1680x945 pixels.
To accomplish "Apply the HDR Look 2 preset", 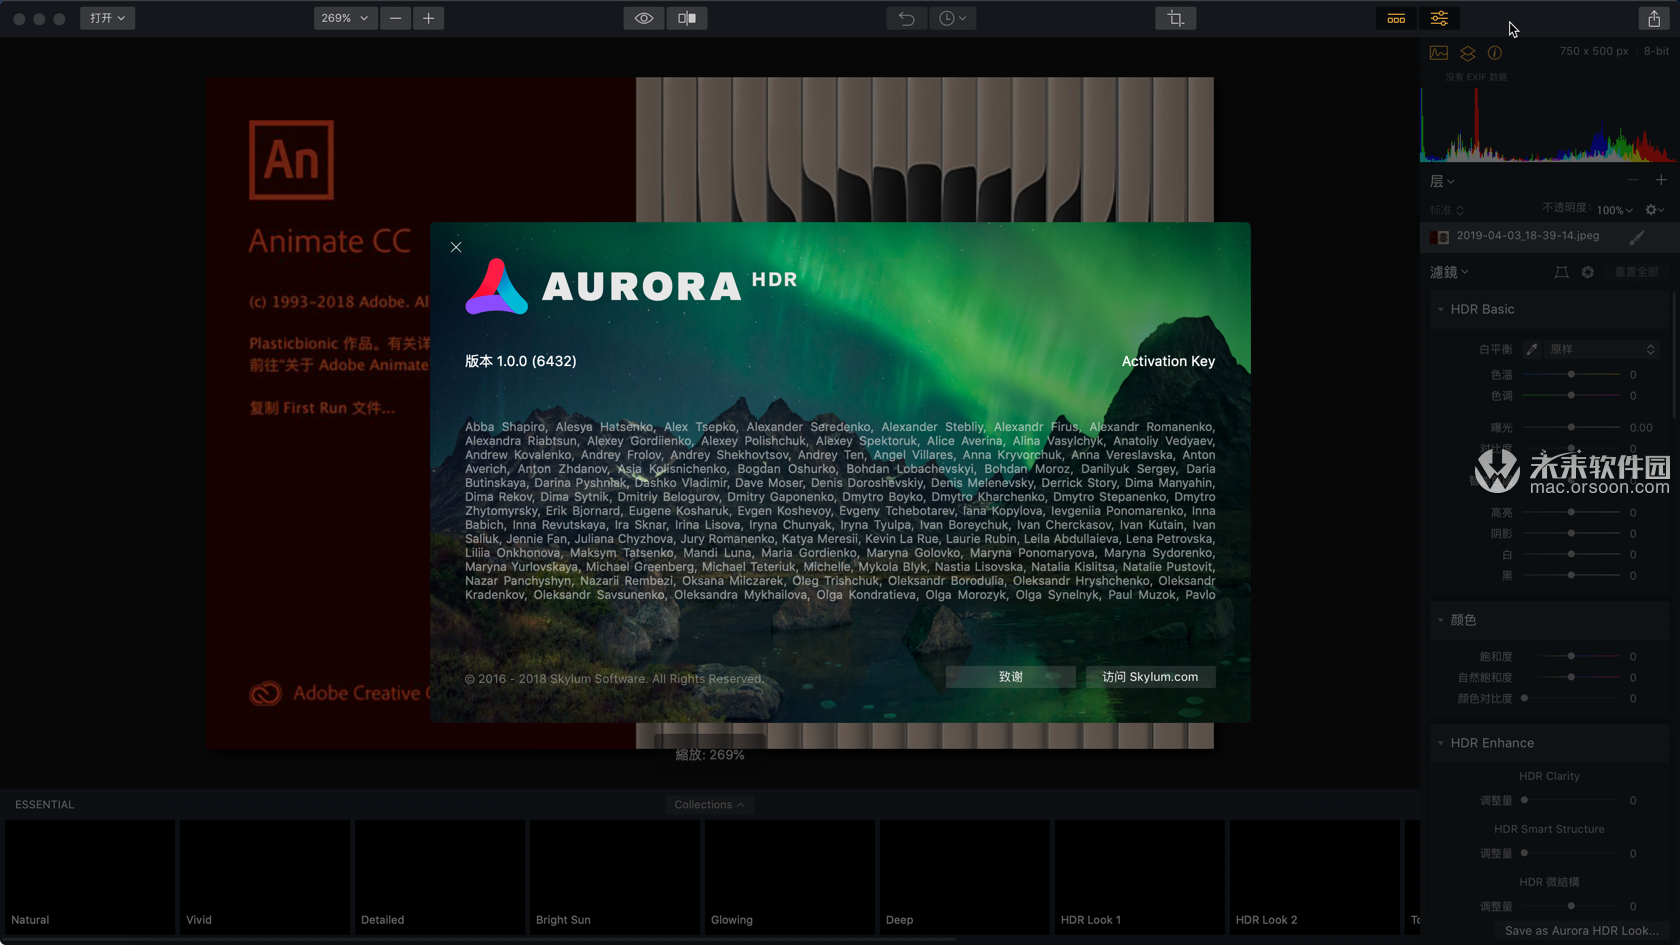I will (1315, 877).
